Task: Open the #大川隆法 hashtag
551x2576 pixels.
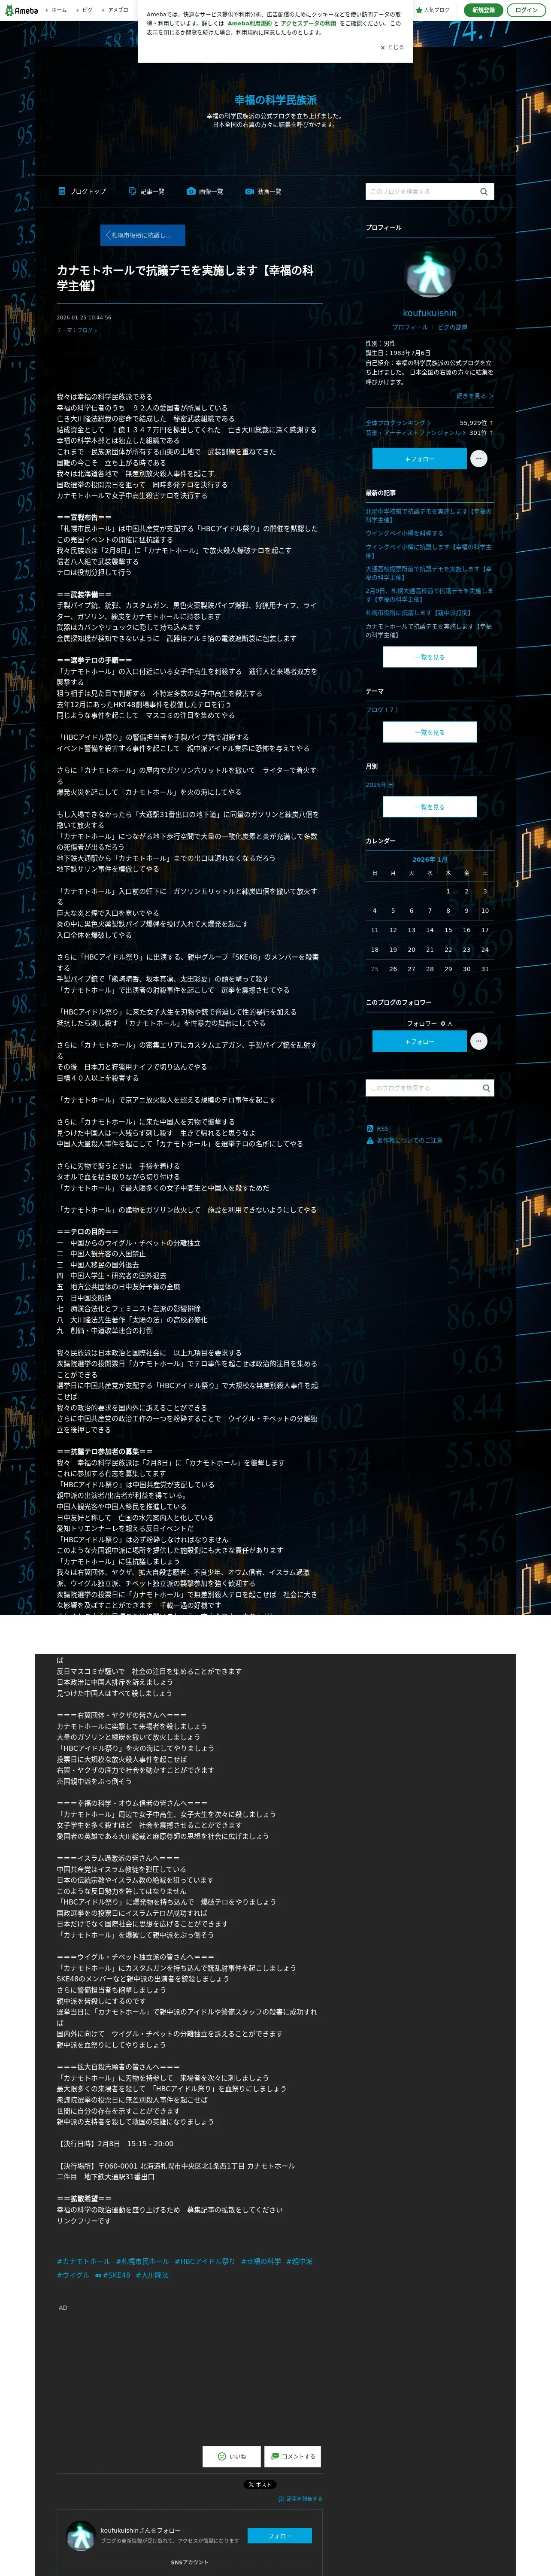Action: click(152, 2275)
